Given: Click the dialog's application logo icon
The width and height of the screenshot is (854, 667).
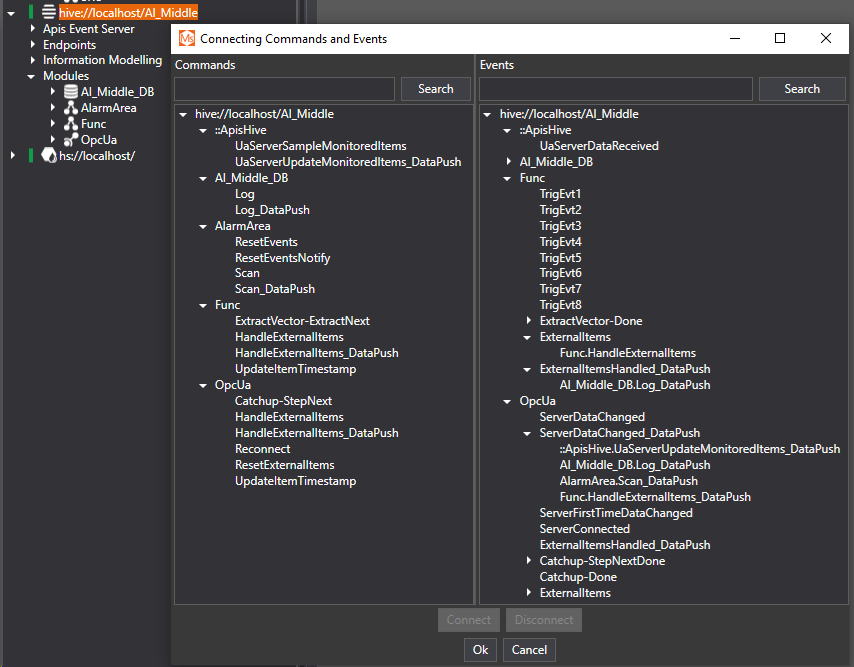Looking at the screenshot, I should pyautogui.click(x=186, y=38).
